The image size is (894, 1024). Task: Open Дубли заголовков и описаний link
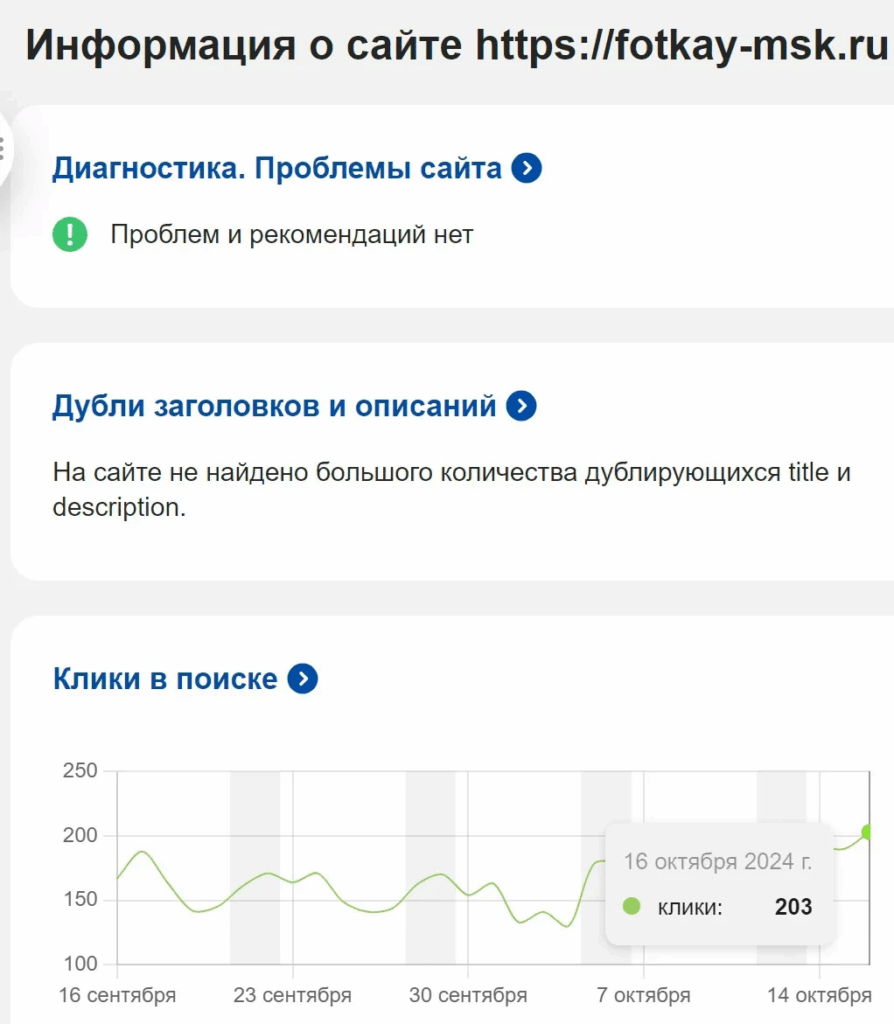274,406
